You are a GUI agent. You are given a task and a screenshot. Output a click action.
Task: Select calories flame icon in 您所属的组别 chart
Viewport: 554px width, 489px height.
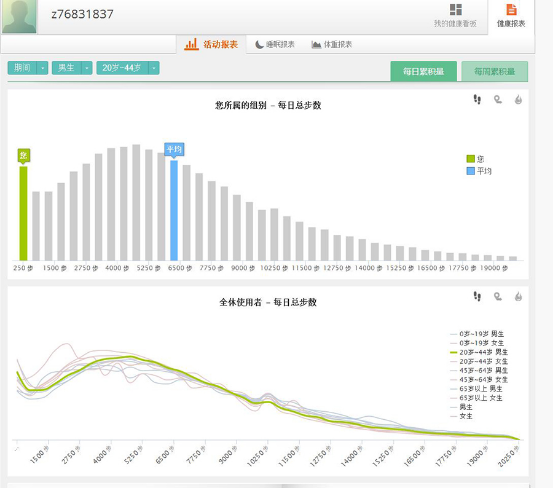click(518, 100)
